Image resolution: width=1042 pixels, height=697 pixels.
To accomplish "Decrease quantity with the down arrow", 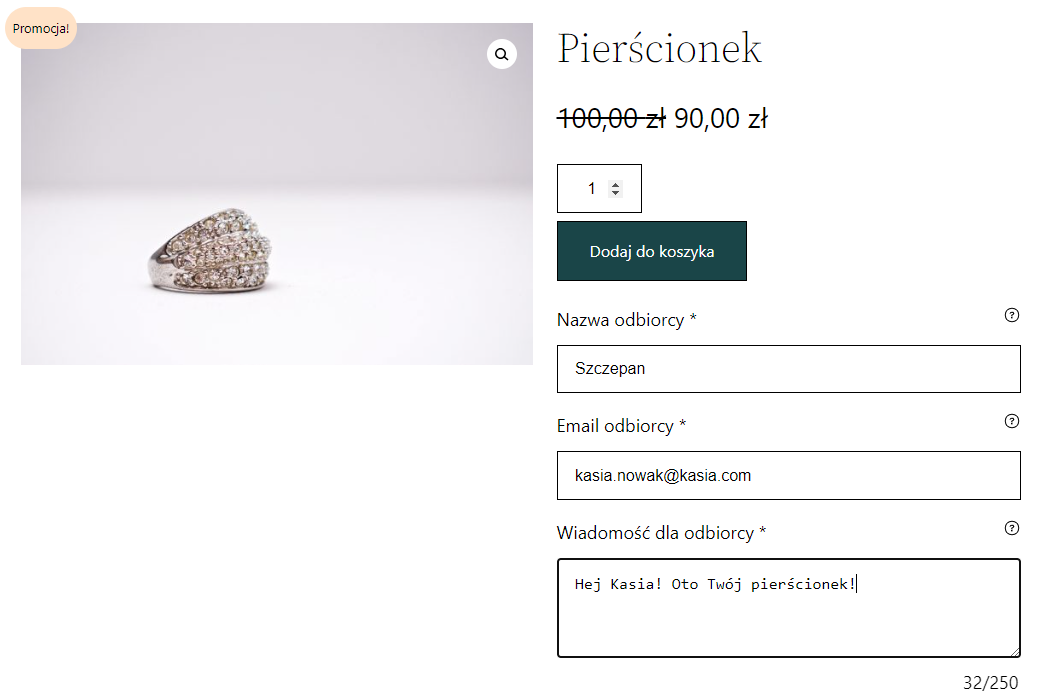I will [x=615, y=193].
